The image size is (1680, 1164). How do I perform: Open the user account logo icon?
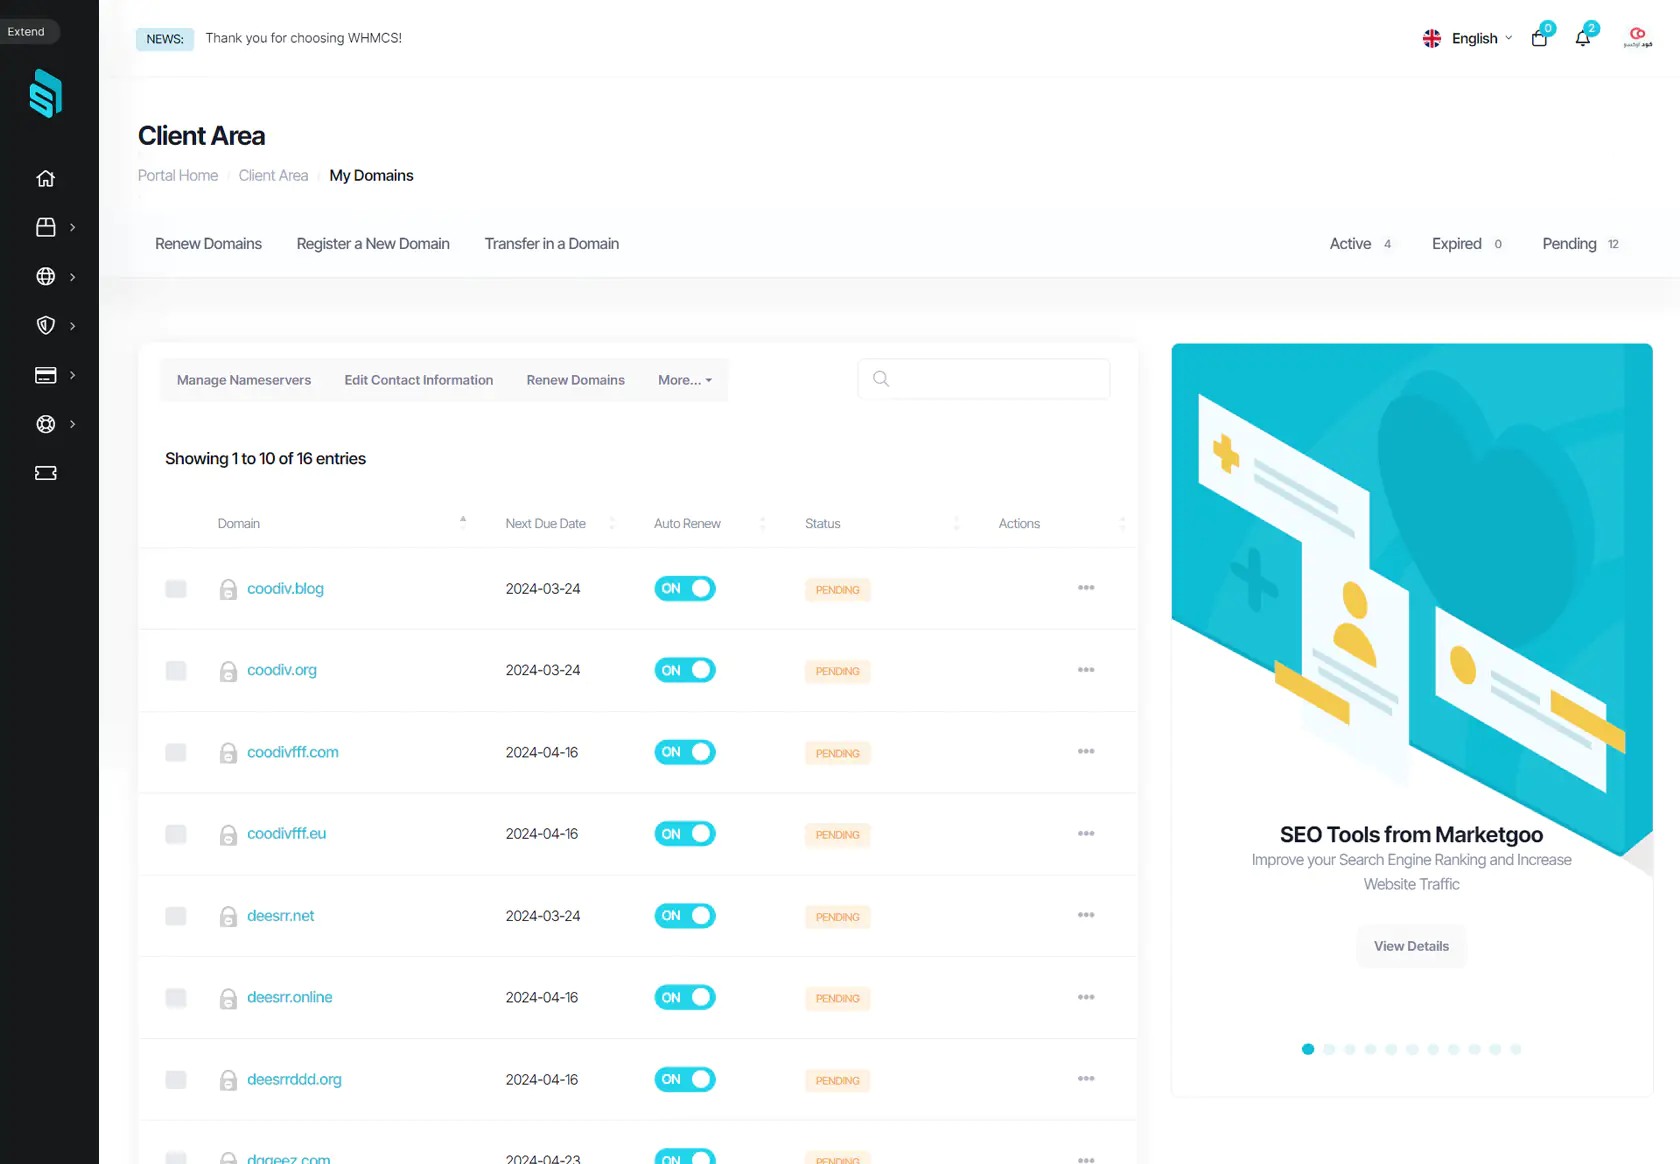click(1637, 38)
